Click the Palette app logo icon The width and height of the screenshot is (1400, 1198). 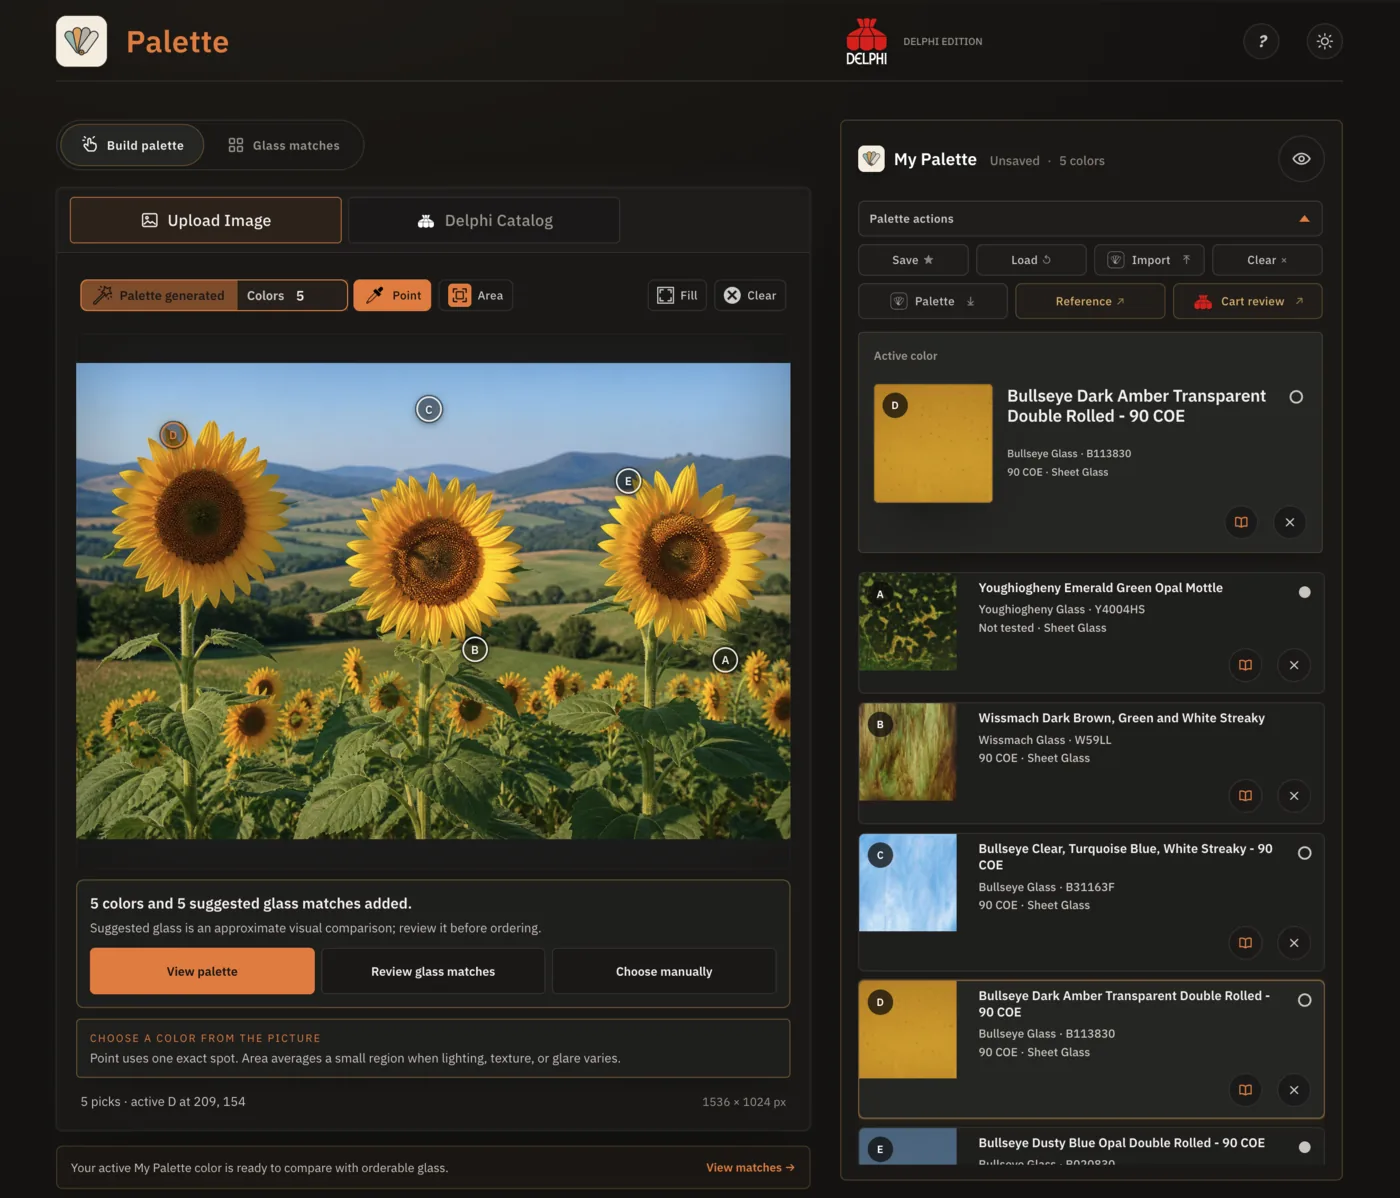tap(81, 41)
